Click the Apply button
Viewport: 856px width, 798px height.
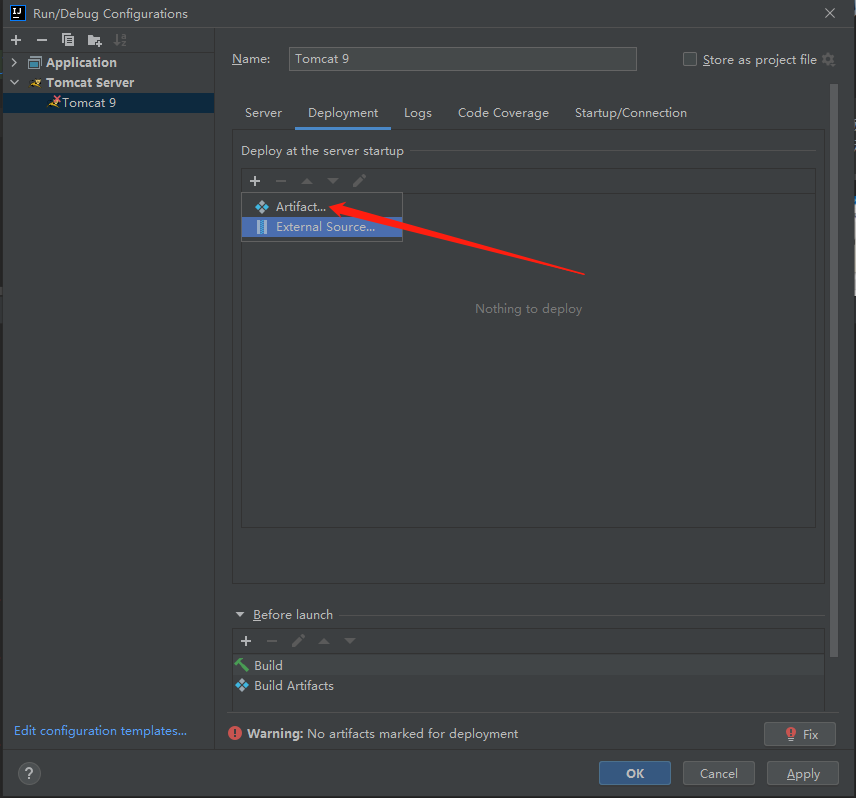point(803,773)
